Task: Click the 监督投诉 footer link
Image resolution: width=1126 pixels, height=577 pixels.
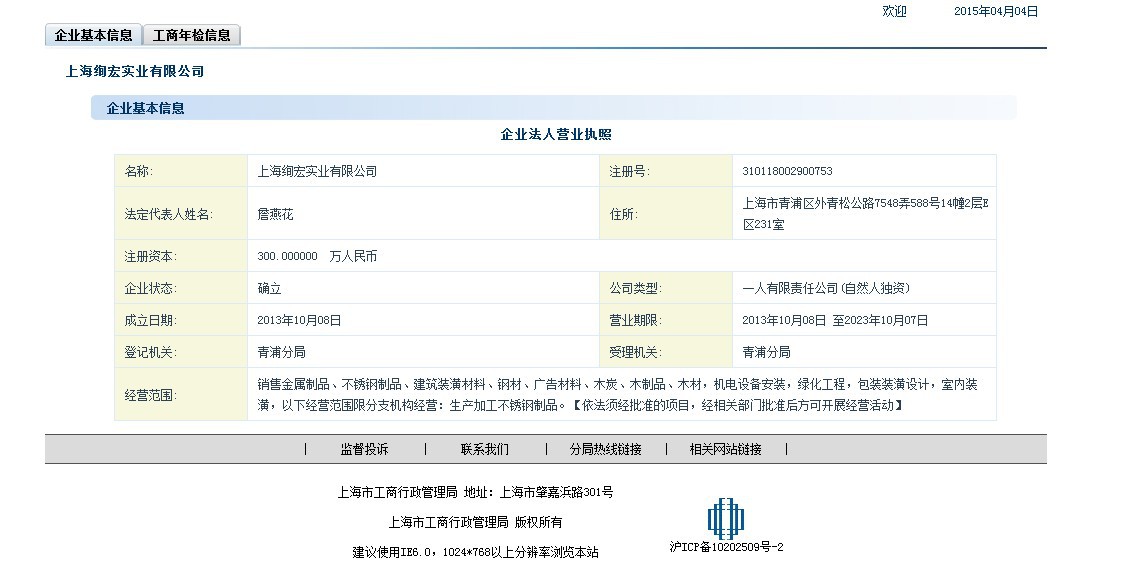Action: [x=364, y=449]
